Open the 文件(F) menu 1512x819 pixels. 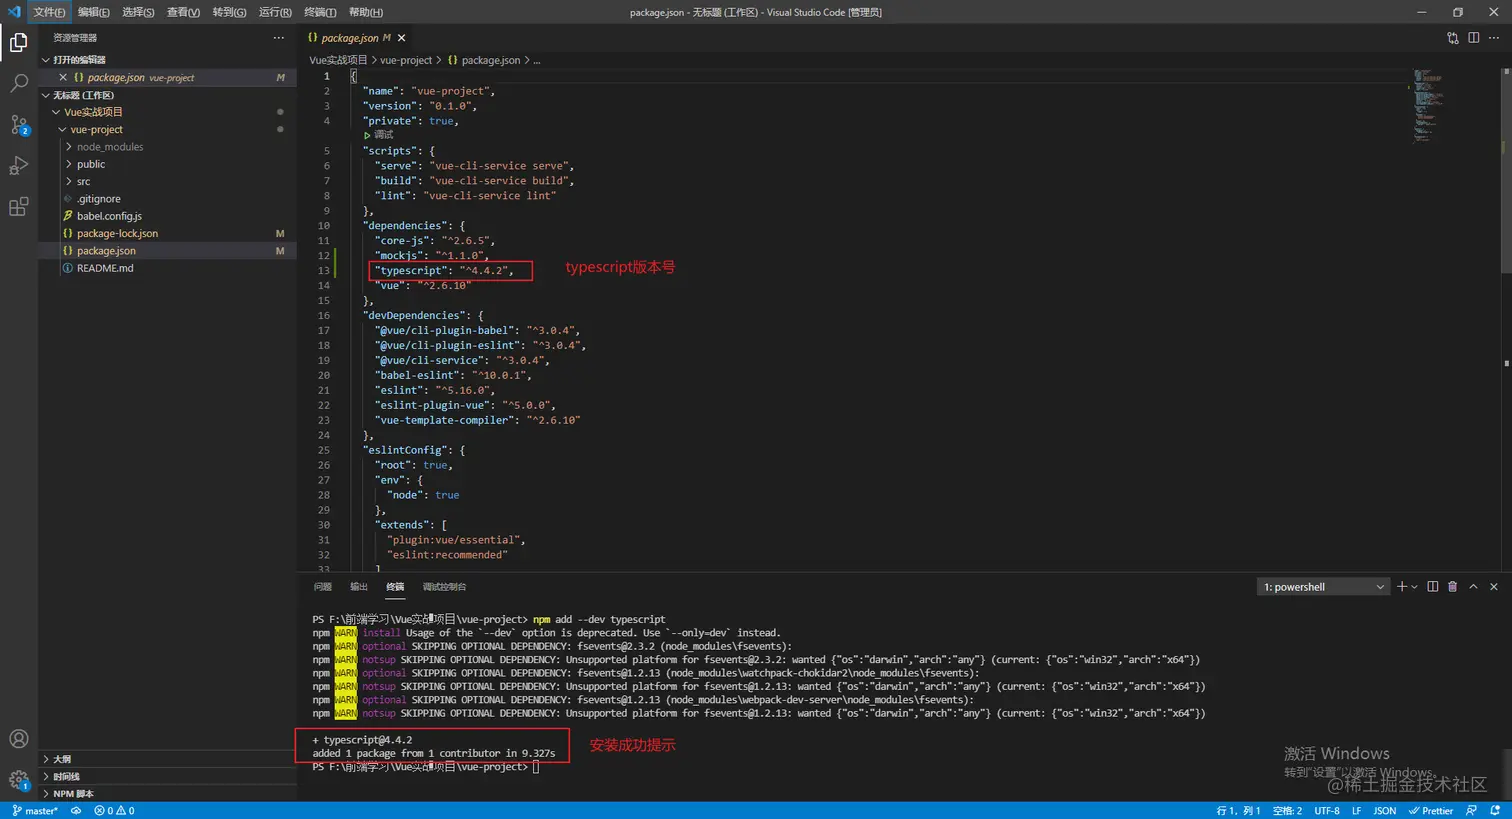click(x=49, y=12)
